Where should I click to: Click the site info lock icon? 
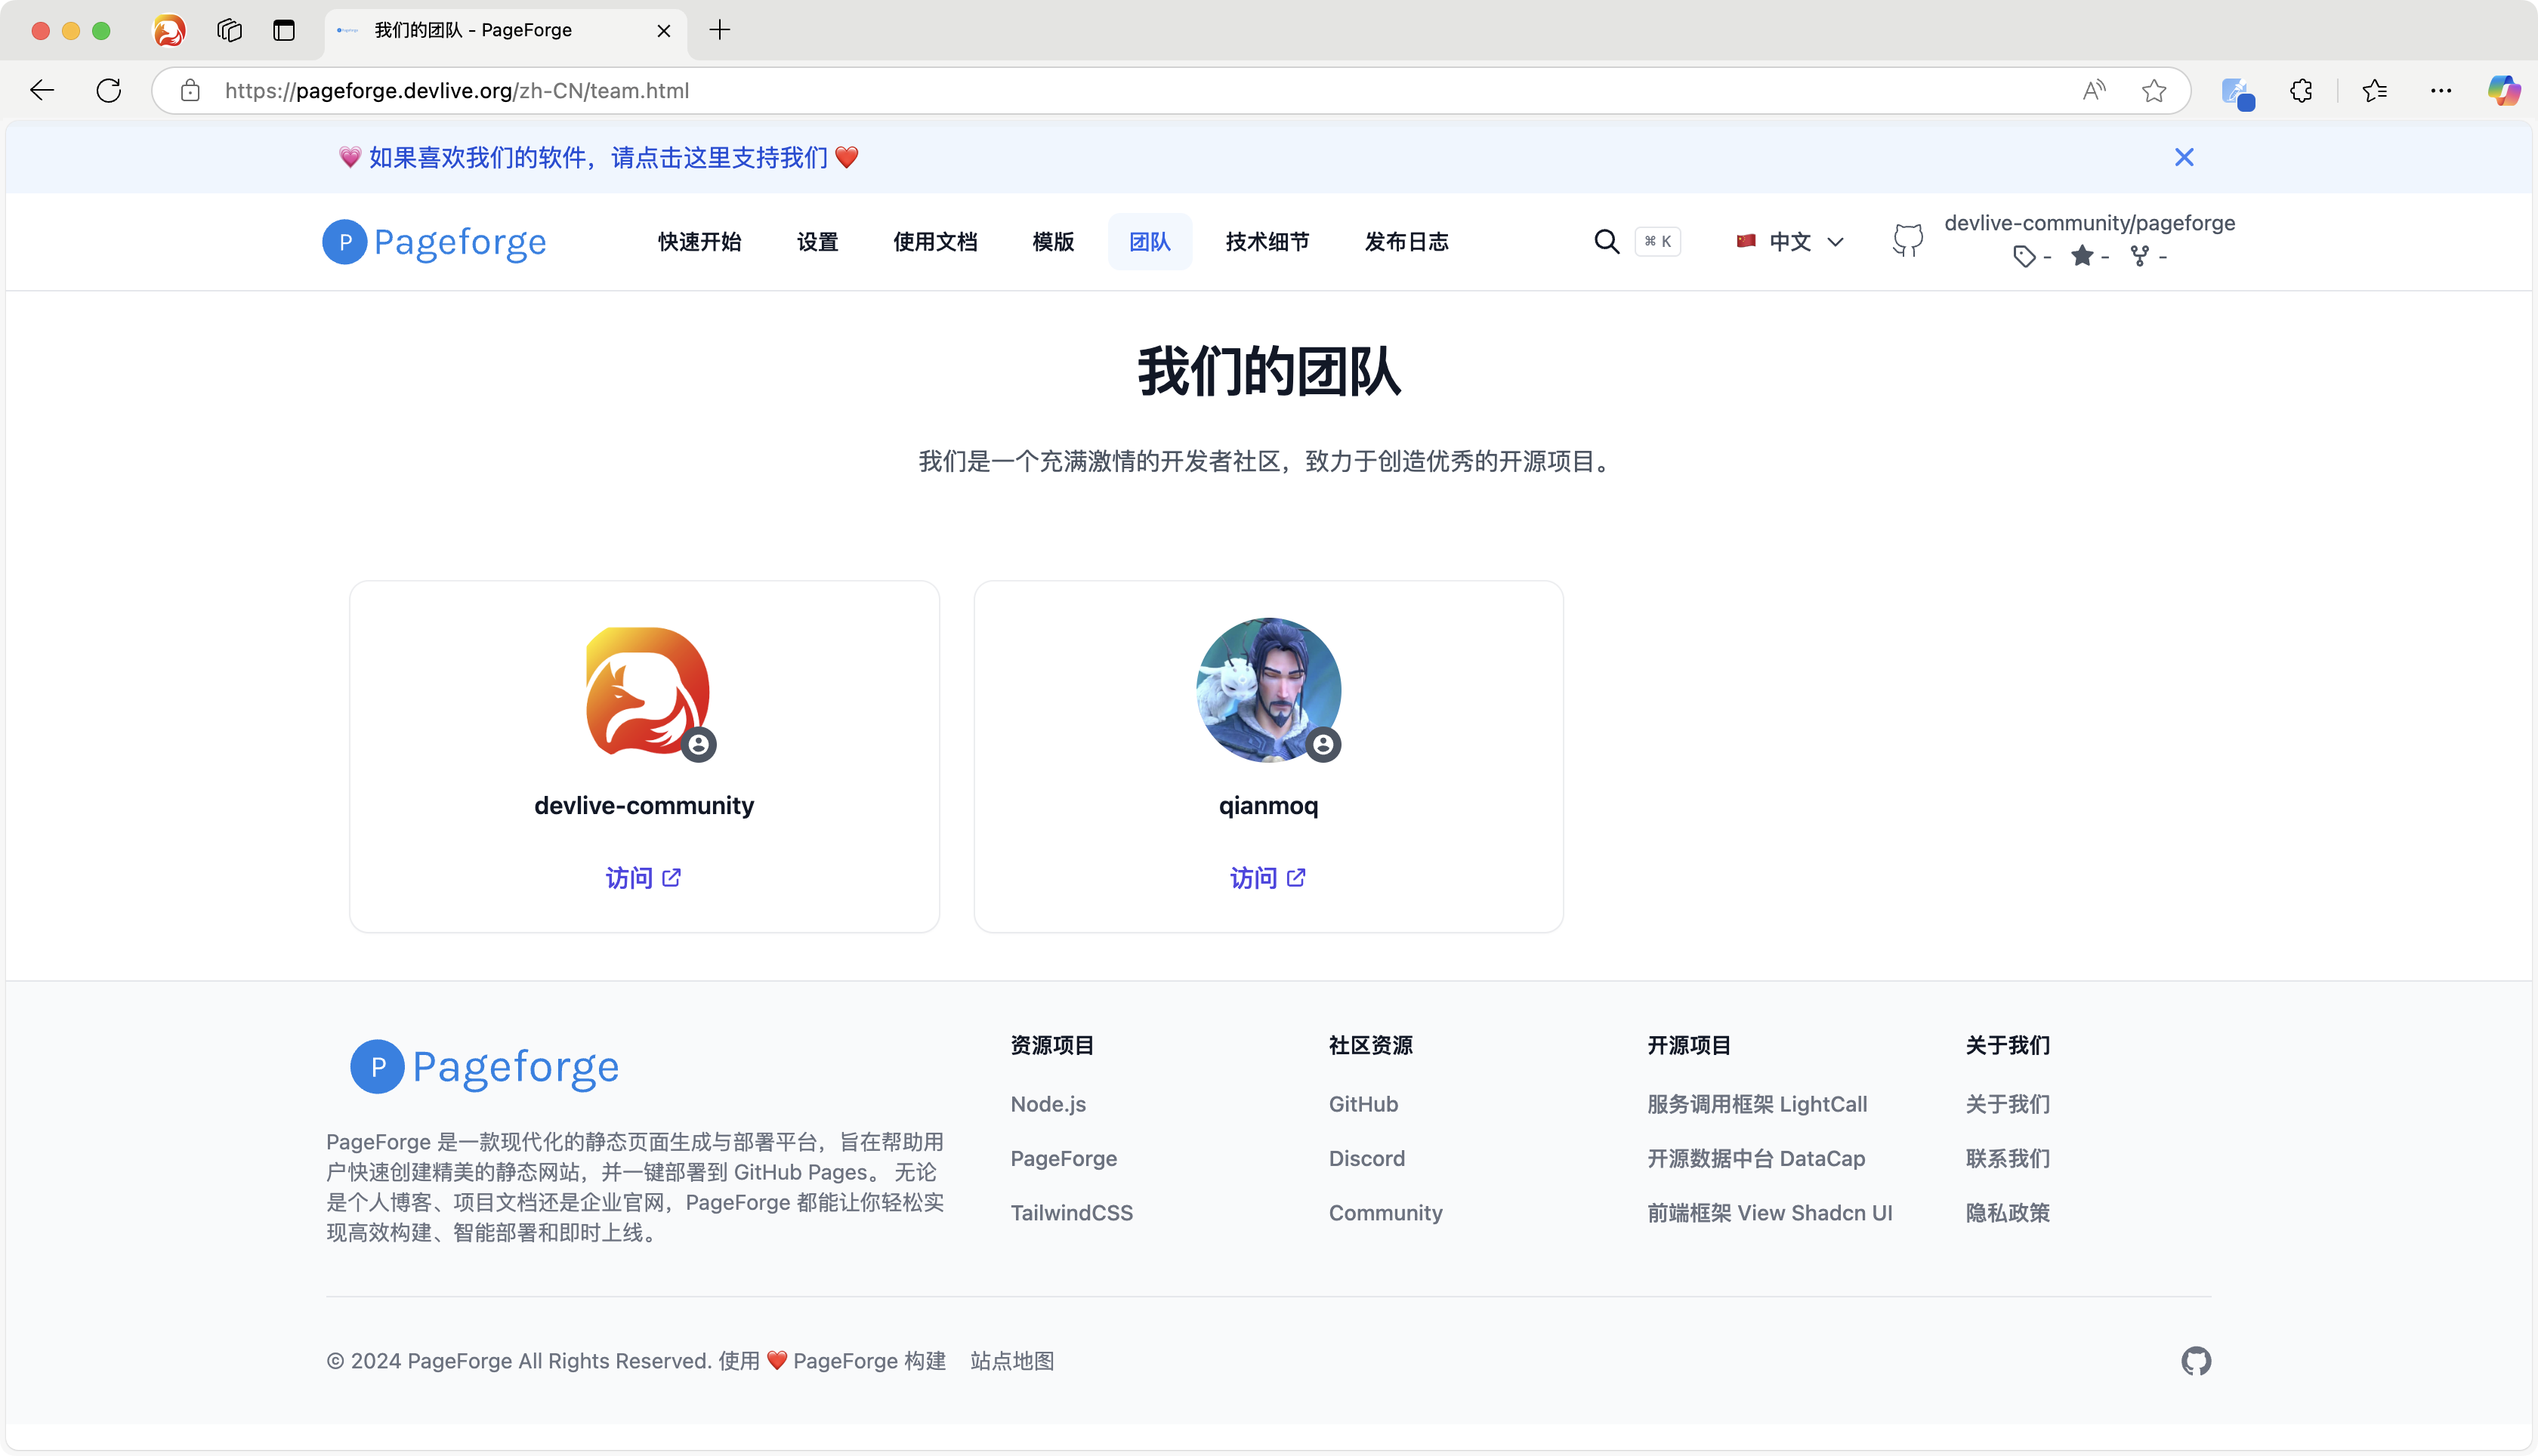point(190,91)
